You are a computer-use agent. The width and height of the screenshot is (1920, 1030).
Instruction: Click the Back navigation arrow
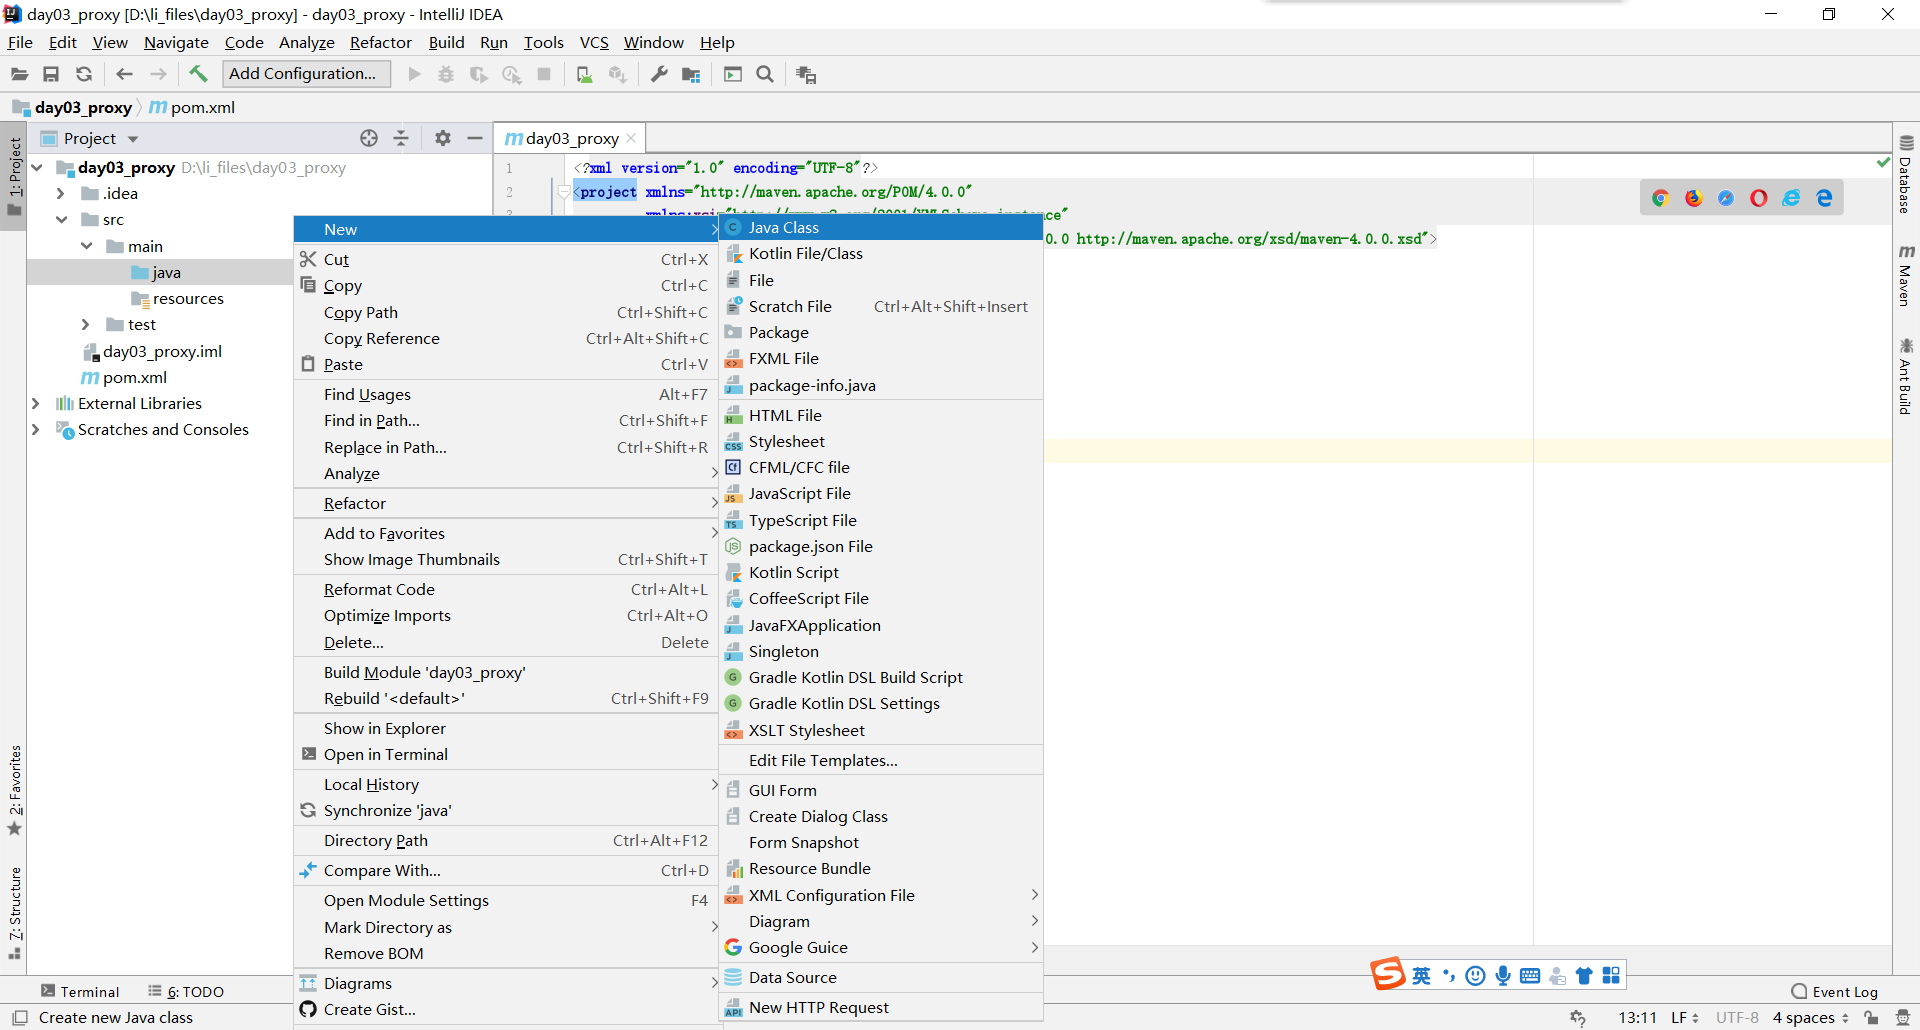(x=124, y=74)
